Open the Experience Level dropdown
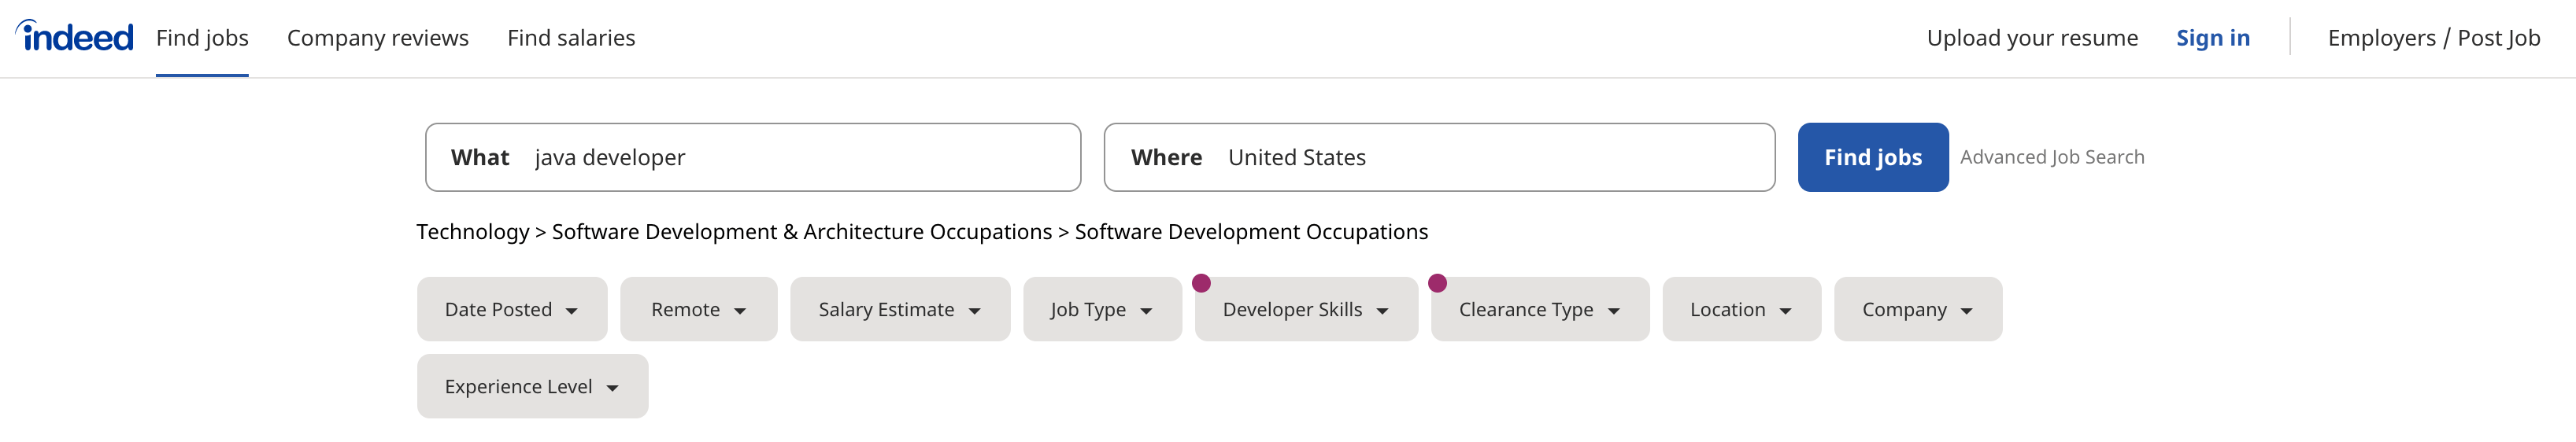Screen dimensions: 2576x442 click(532, 387)
